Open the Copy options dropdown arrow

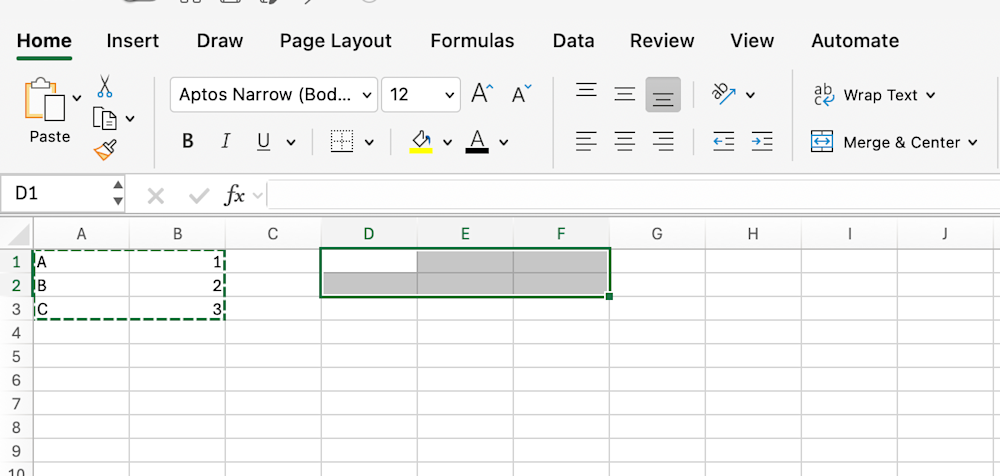tap(130, 119)
